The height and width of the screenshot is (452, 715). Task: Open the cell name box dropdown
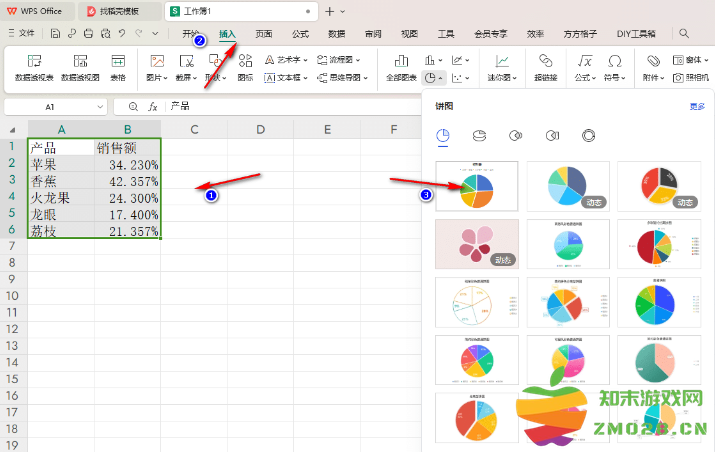100,106
